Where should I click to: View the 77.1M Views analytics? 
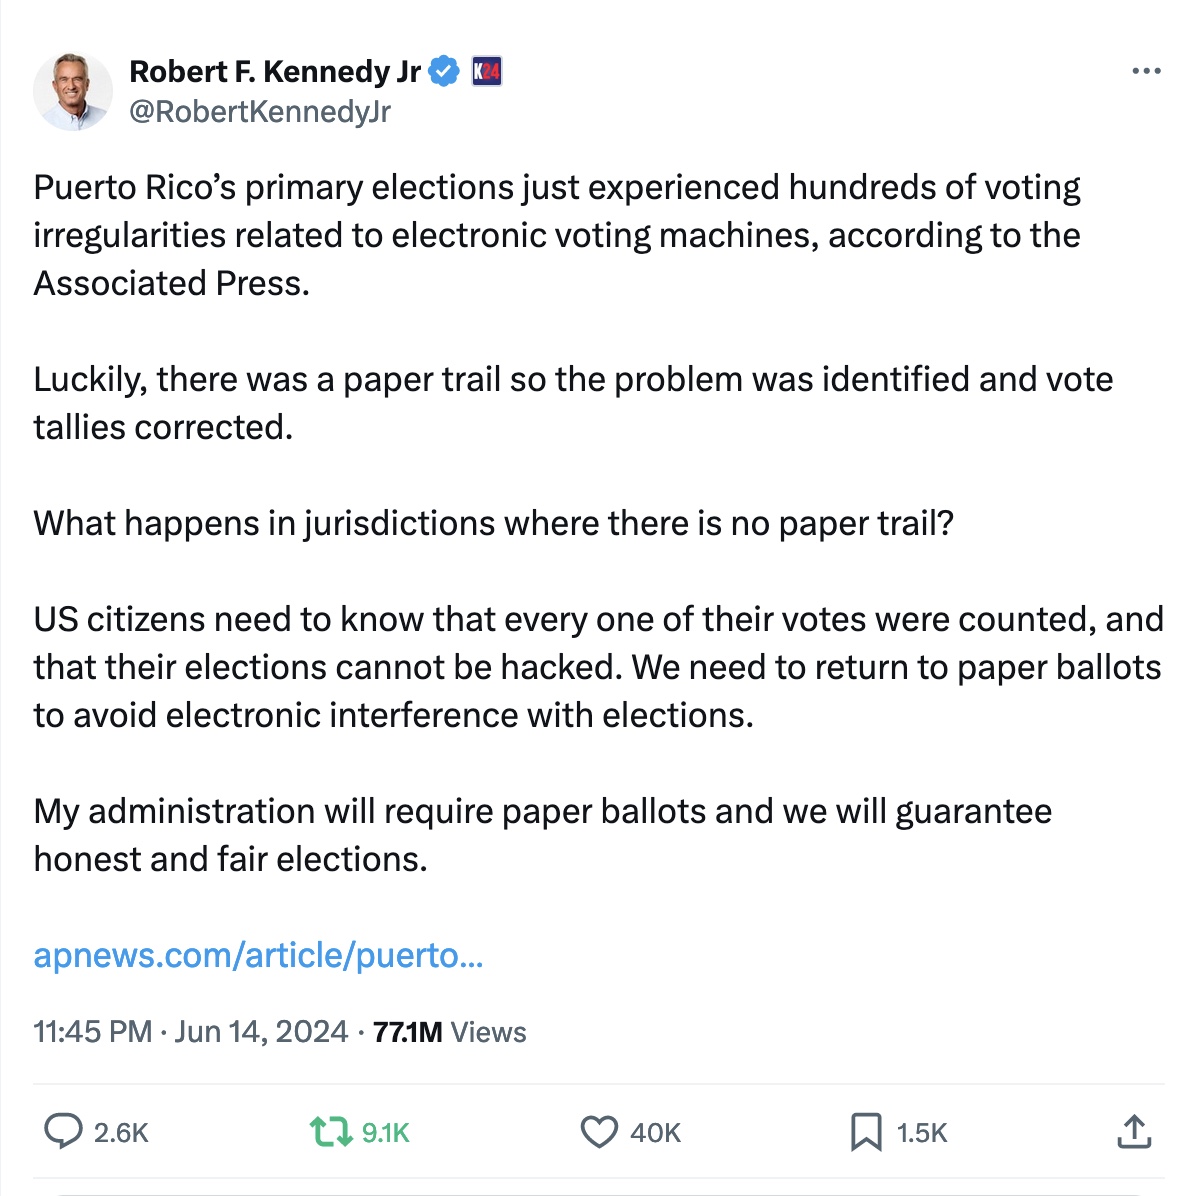click(449, 1032)
